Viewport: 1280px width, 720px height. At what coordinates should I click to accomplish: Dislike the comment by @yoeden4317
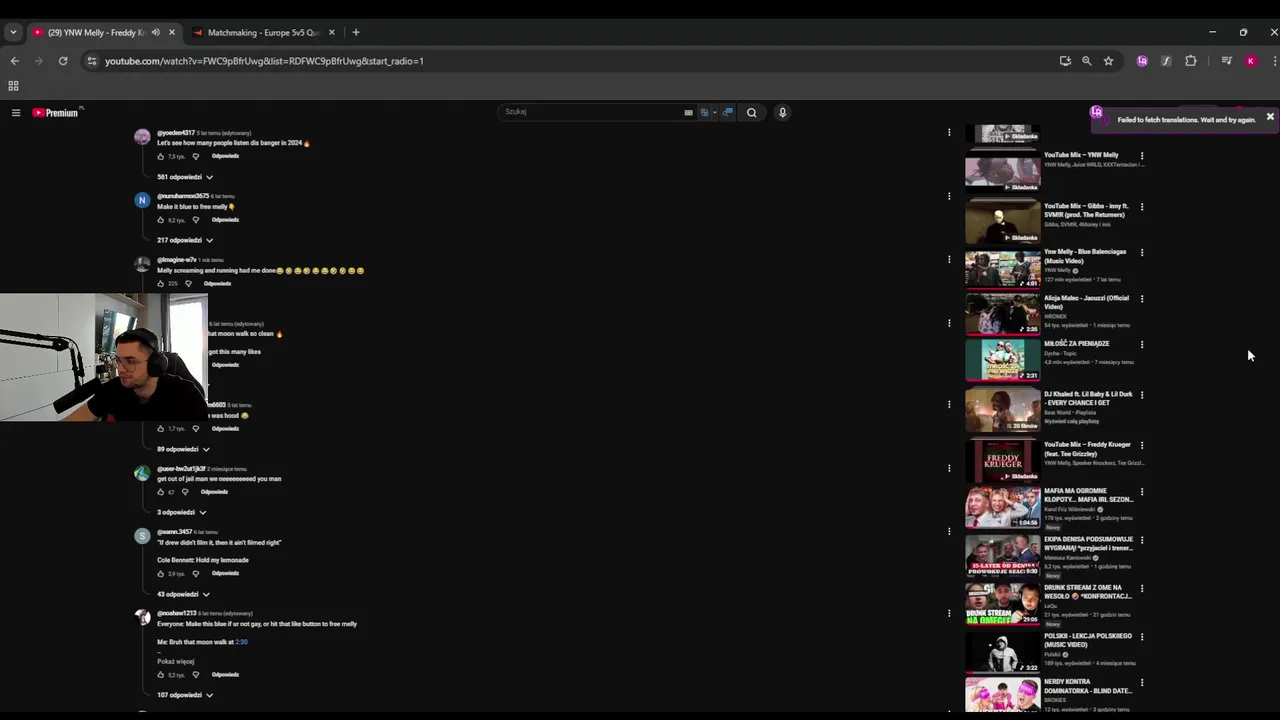(x=196, y=157)
